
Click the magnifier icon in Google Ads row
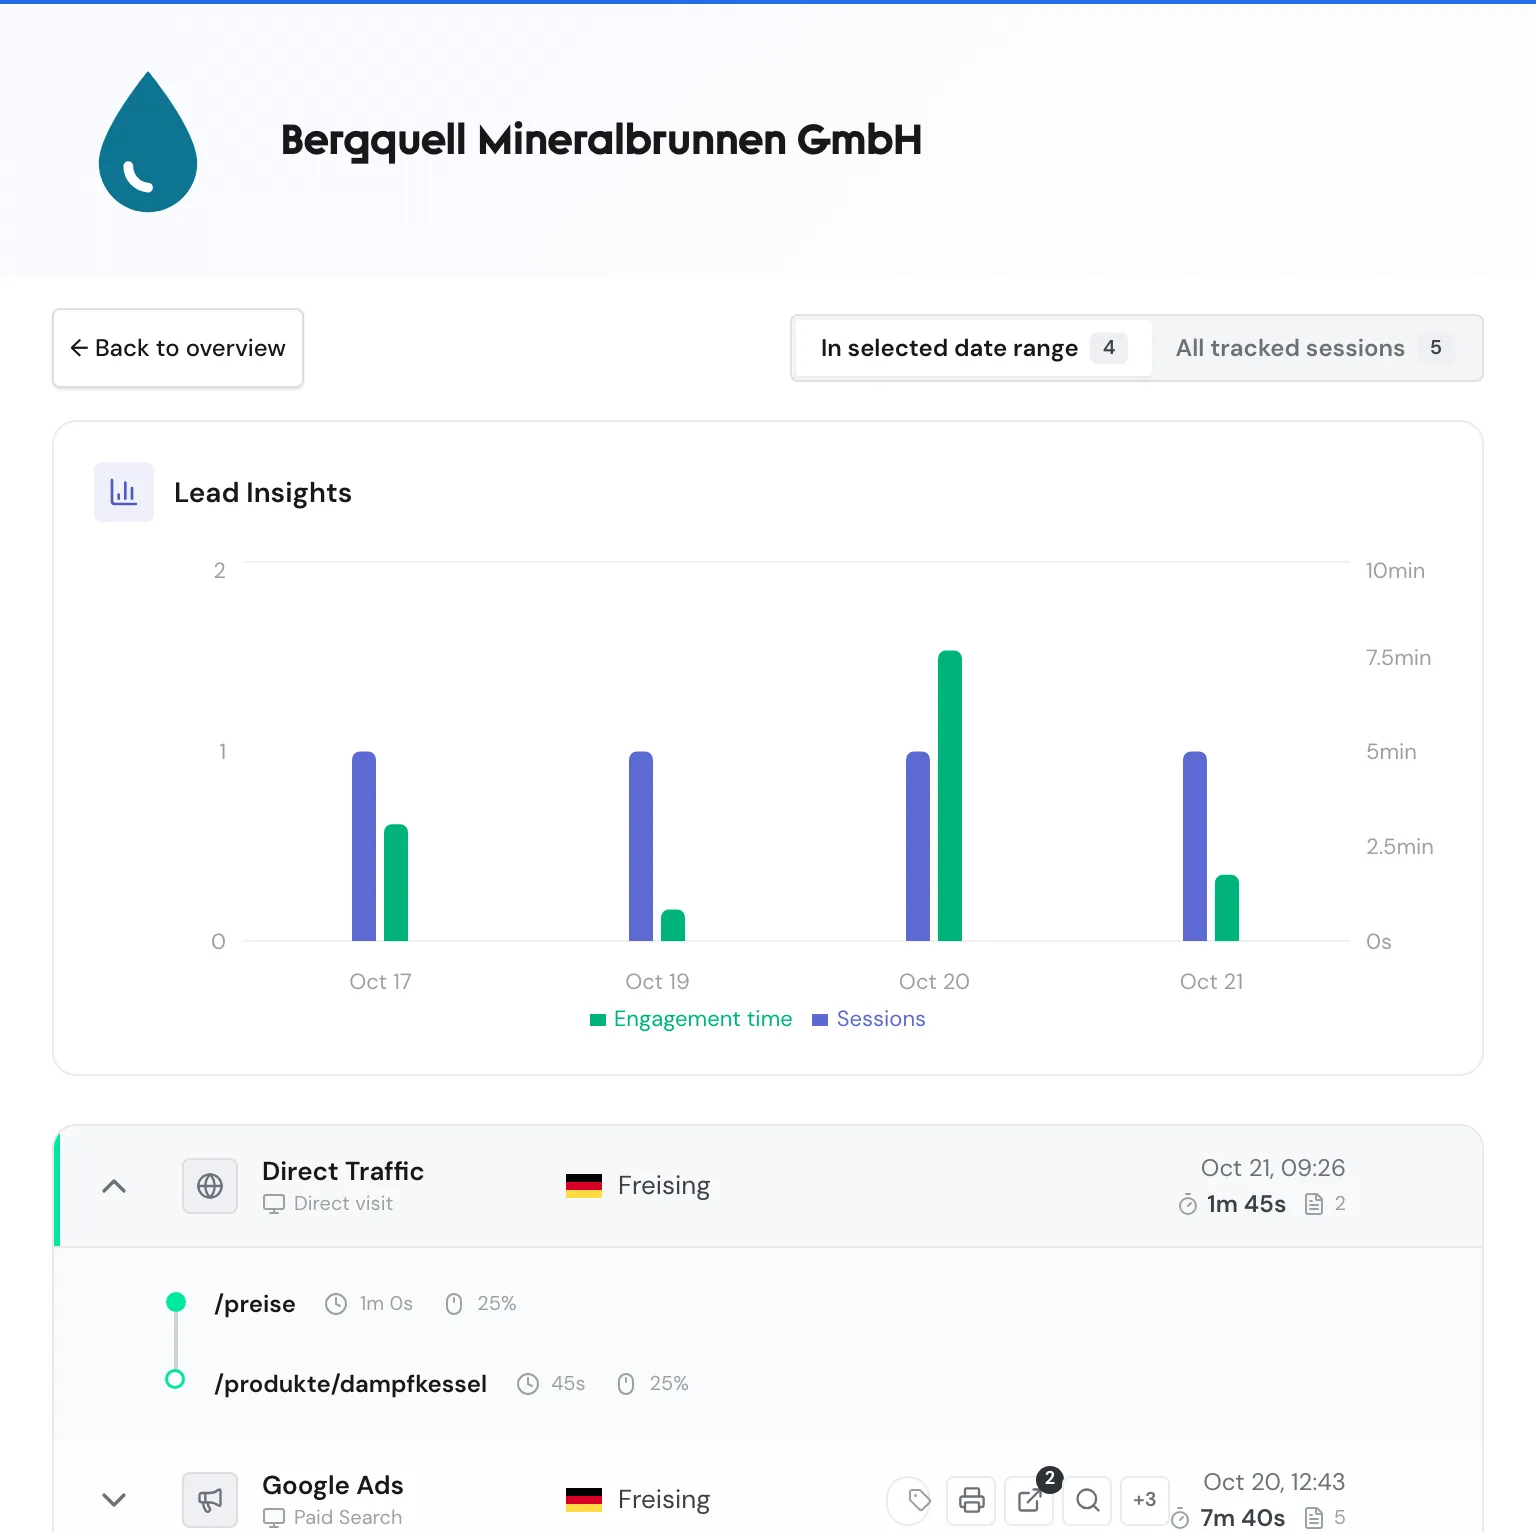[x=1087, y=1500]
